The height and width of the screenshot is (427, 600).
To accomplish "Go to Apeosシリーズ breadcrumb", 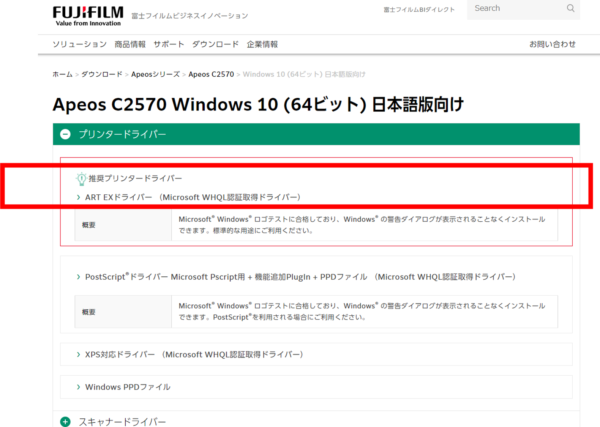I will point(152,75).
